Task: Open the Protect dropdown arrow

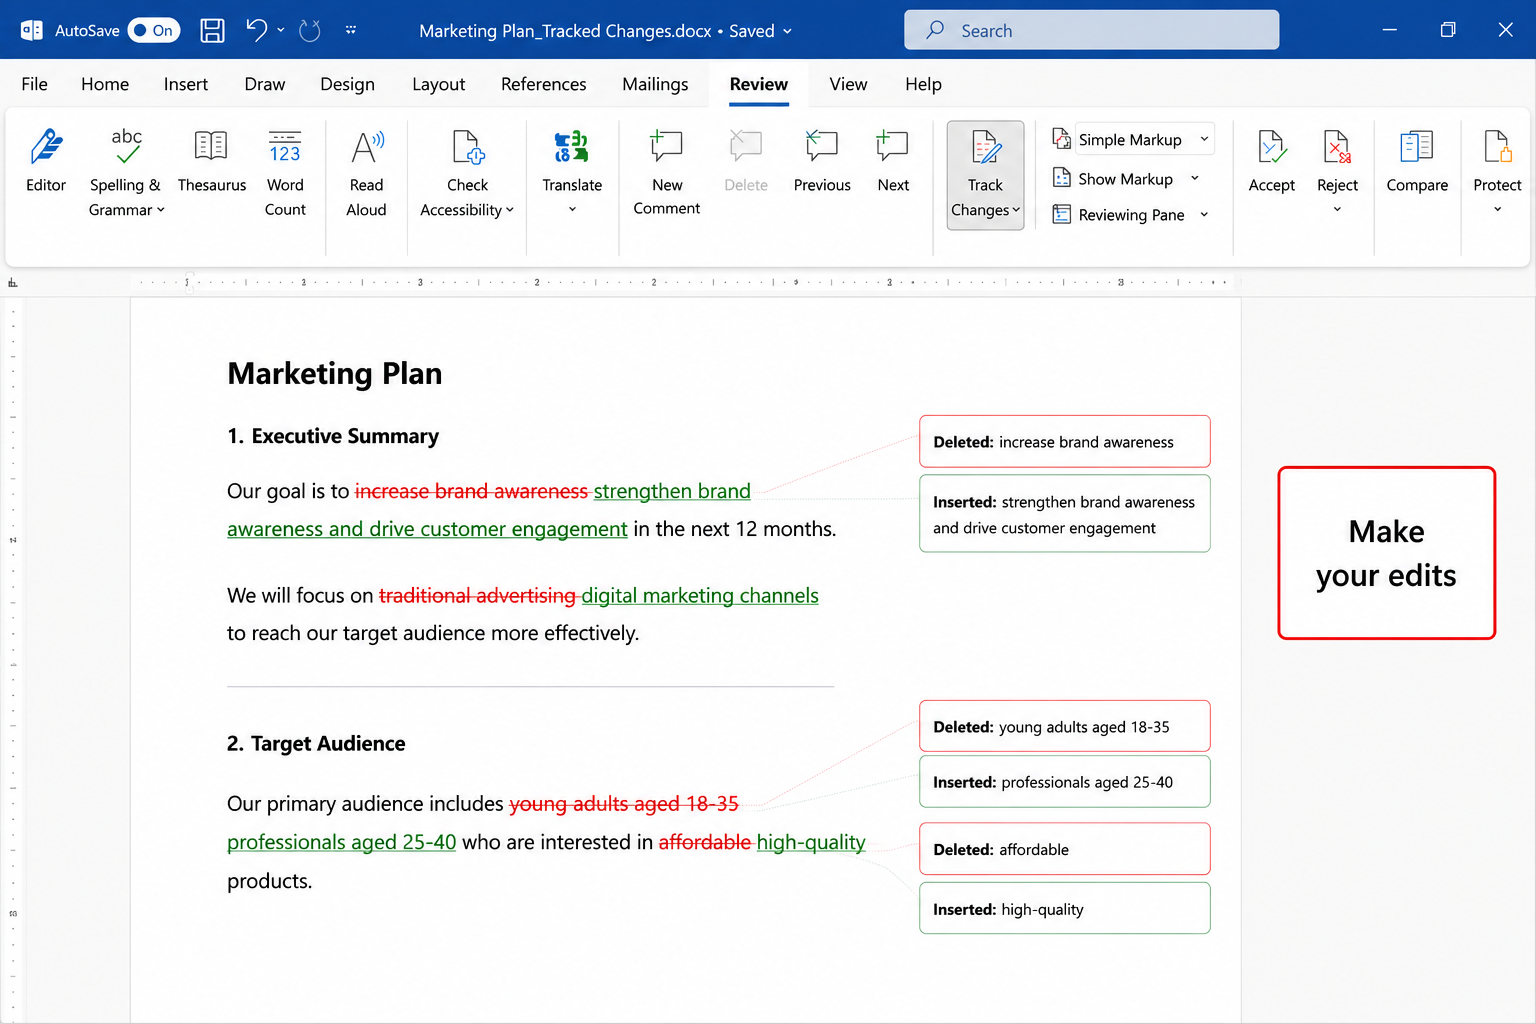Action: coord(1497,210)
